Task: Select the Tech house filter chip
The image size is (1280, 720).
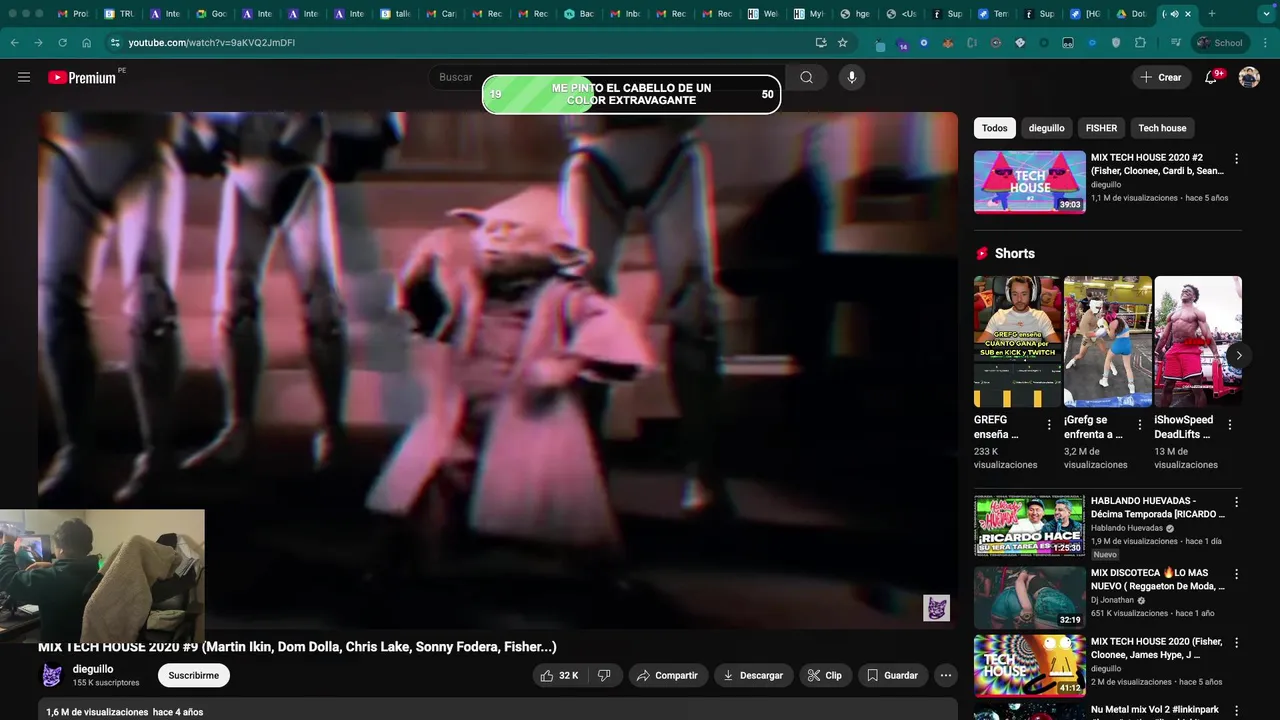Action: point(1162,128)
